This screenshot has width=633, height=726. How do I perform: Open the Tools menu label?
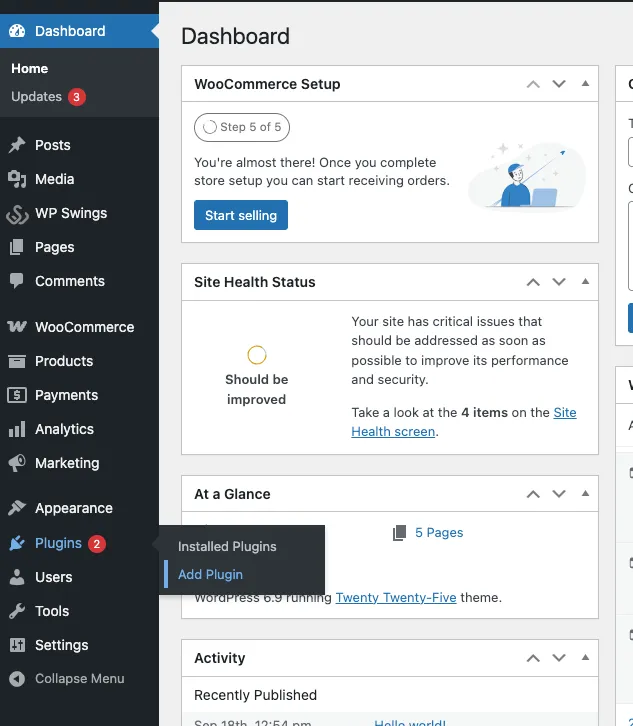point(52,611)
